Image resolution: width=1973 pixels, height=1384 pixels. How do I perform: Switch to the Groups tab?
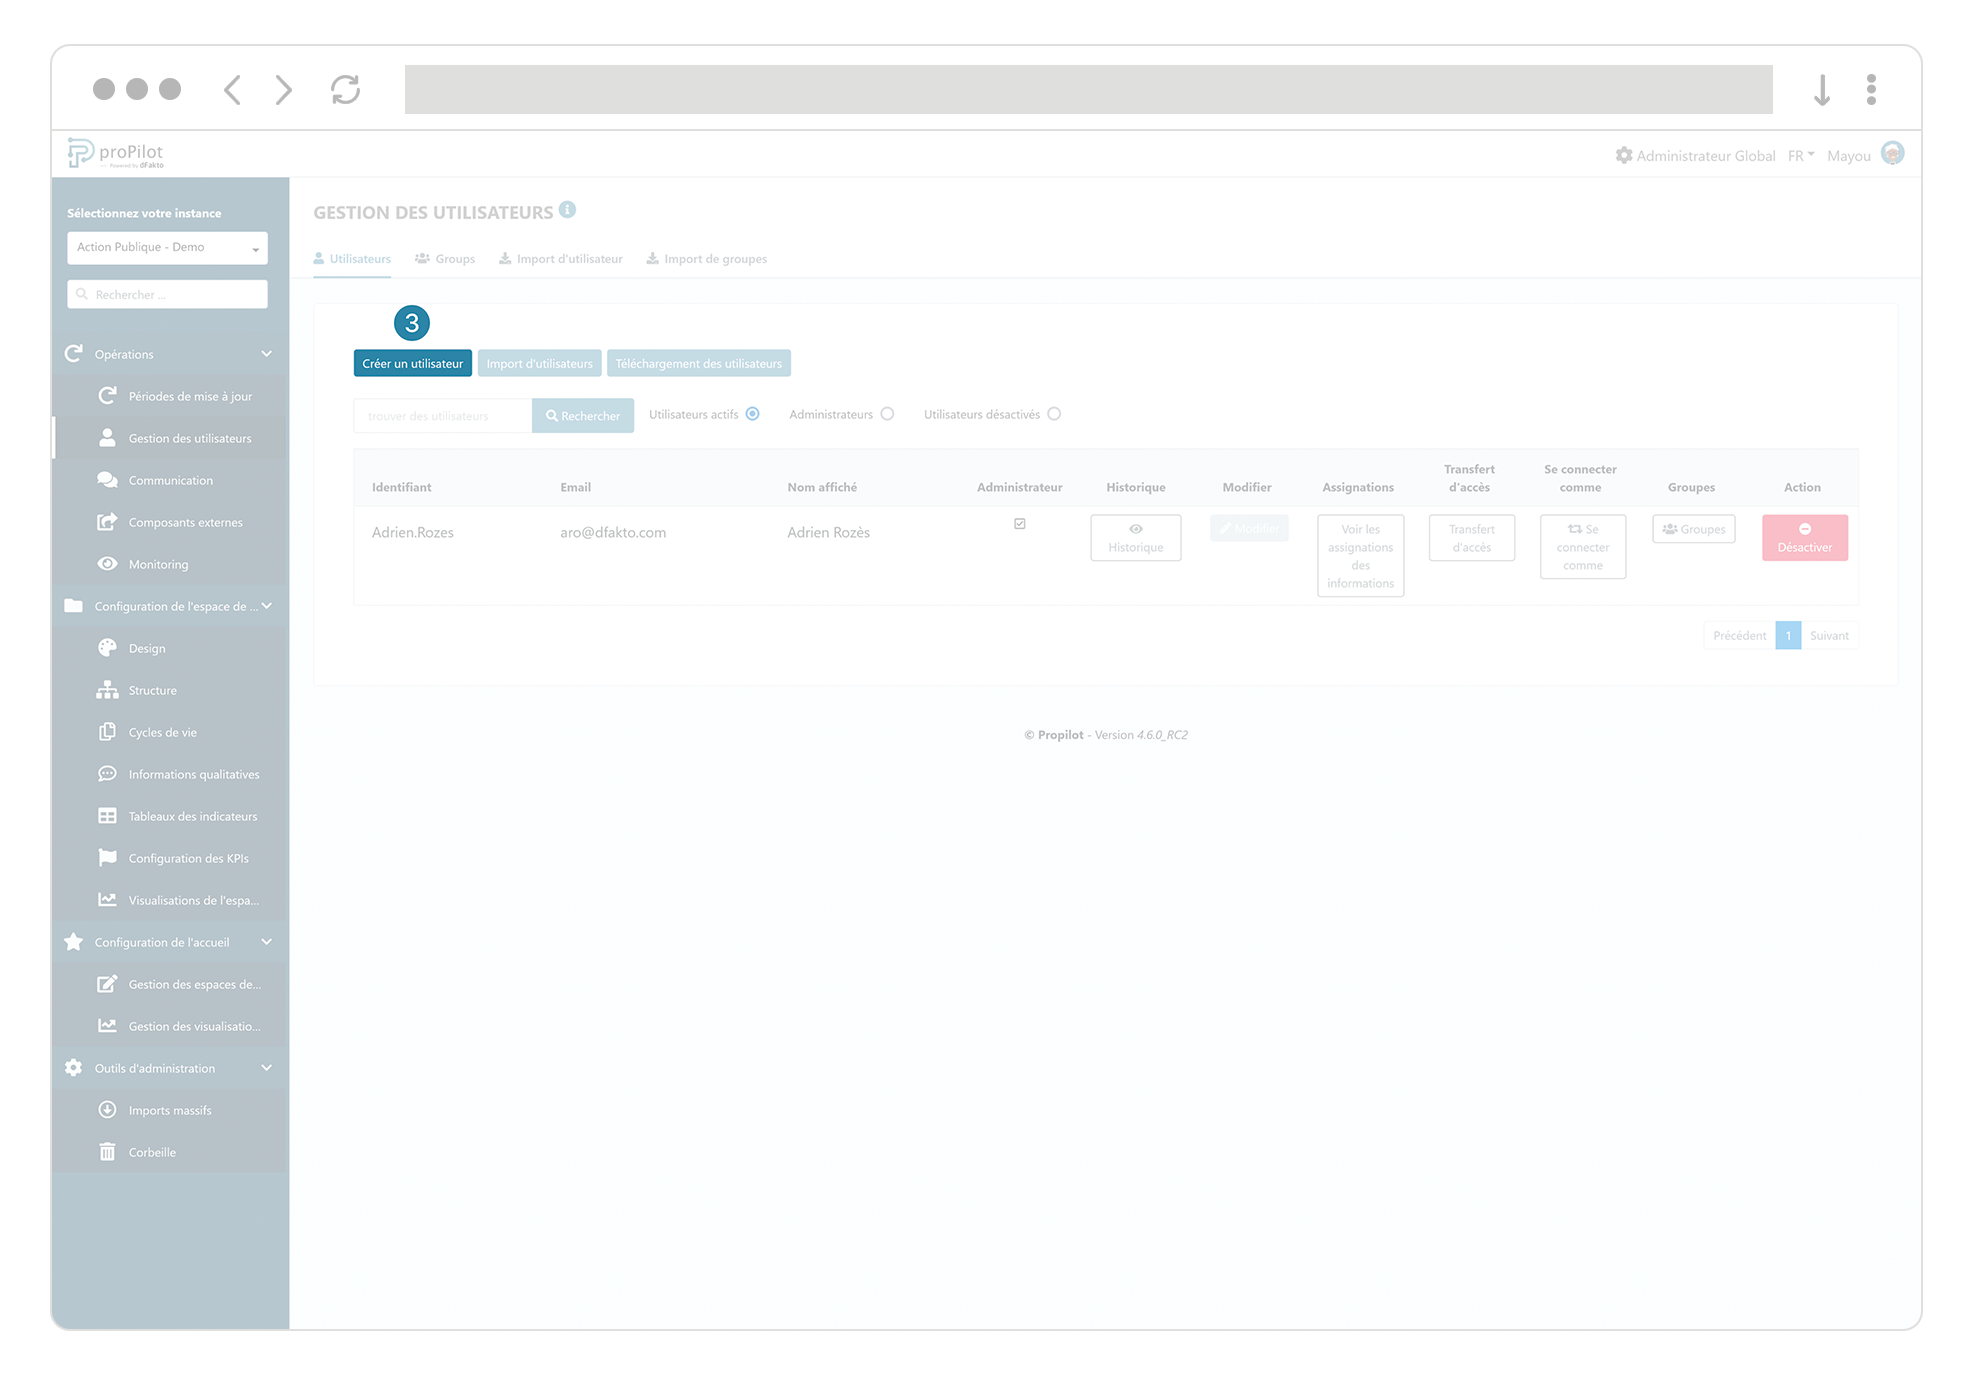445,258
